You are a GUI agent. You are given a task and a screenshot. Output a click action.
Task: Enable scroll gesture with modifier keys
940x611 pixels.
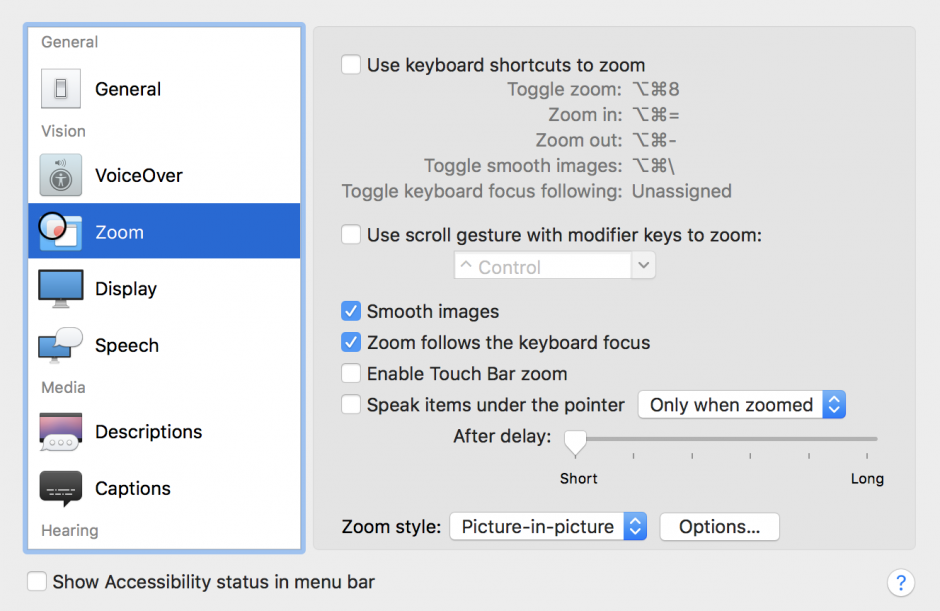click(x=351, y=233)
